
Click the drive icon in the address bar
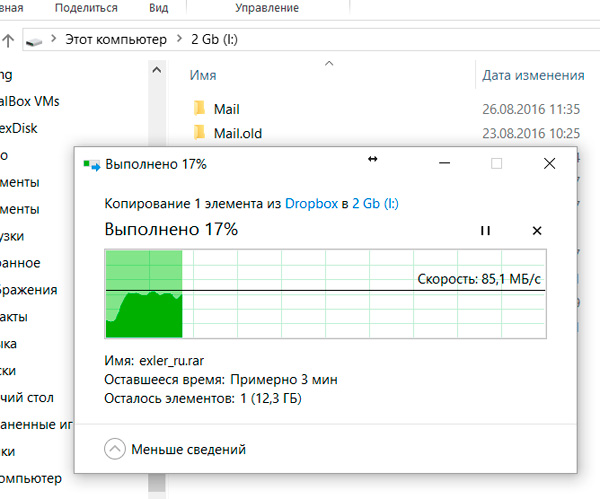coord(36,43)
